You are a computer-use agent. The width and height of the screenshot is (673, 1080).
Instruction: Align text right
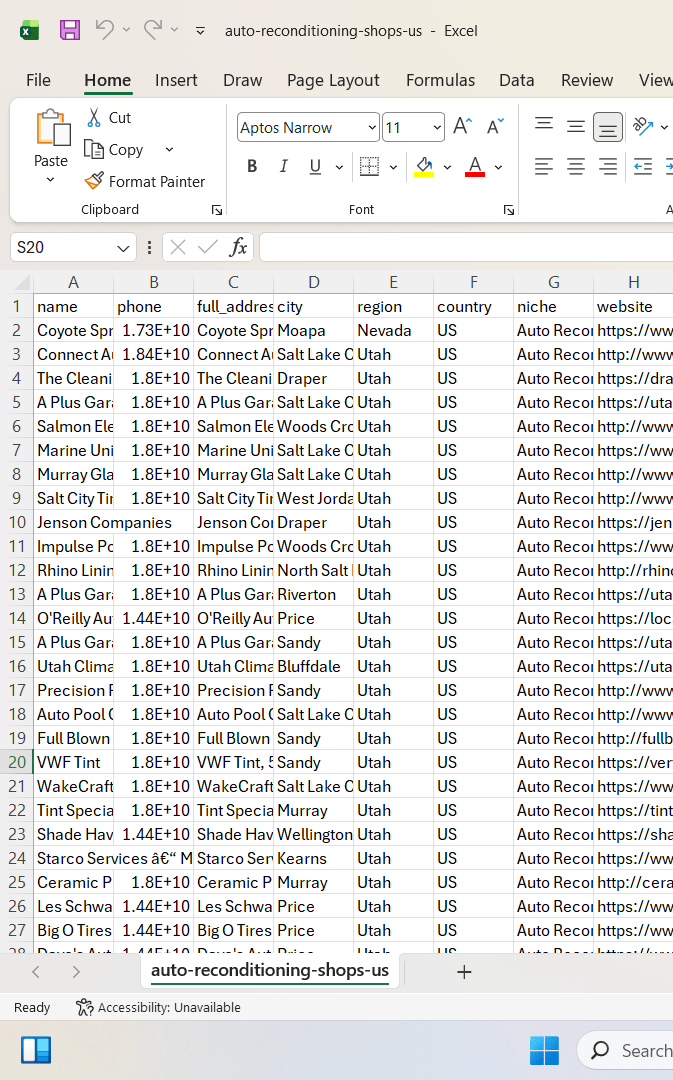[607, 166]
